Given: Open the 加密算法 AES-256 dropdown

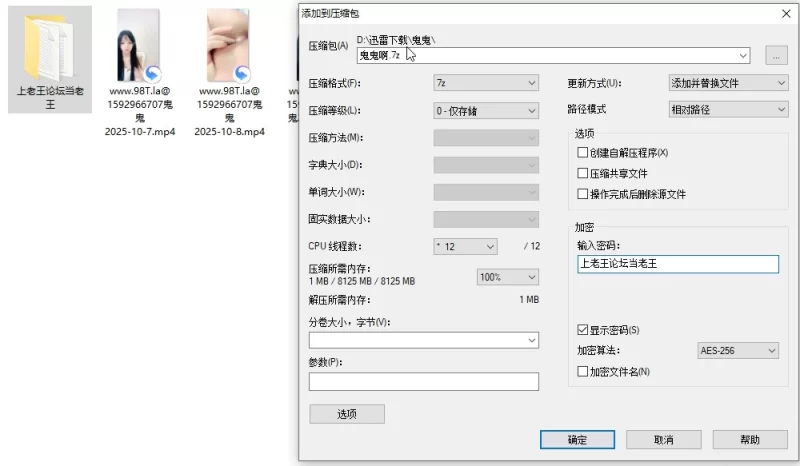Looking at the screenshot, I should [x=738, y=351].
